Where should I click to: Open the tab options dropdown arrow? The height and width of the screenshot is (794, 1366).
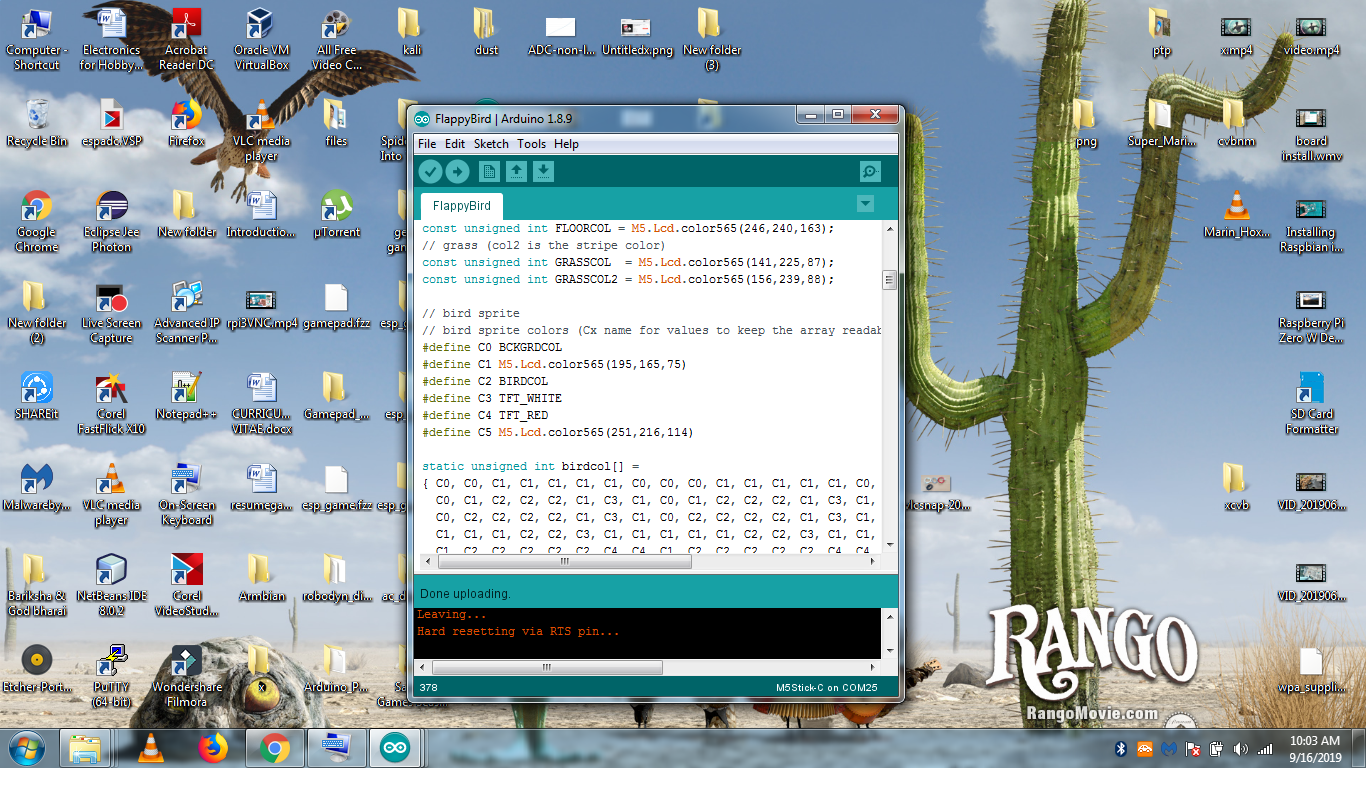tap(866, 204)
